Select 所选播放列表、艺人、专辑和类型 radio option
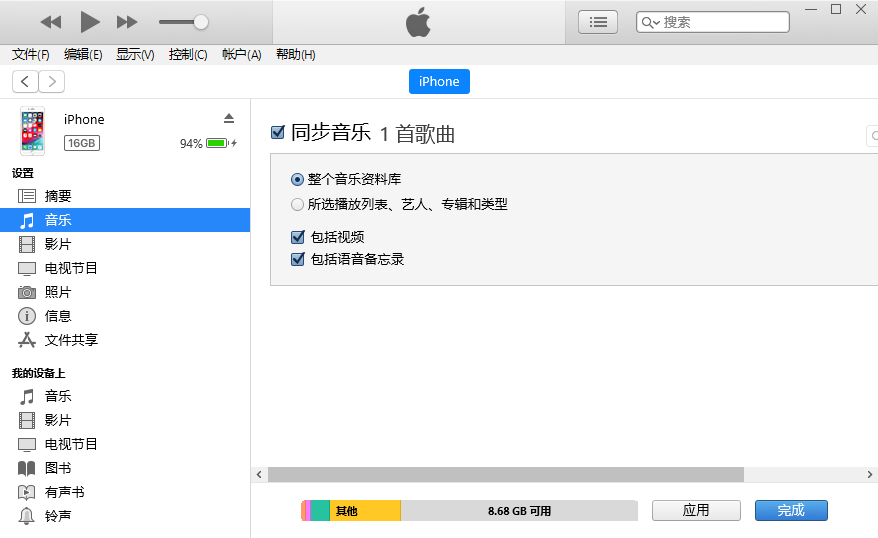This screenshot has height=538, width=878. (x=297, y=204)
